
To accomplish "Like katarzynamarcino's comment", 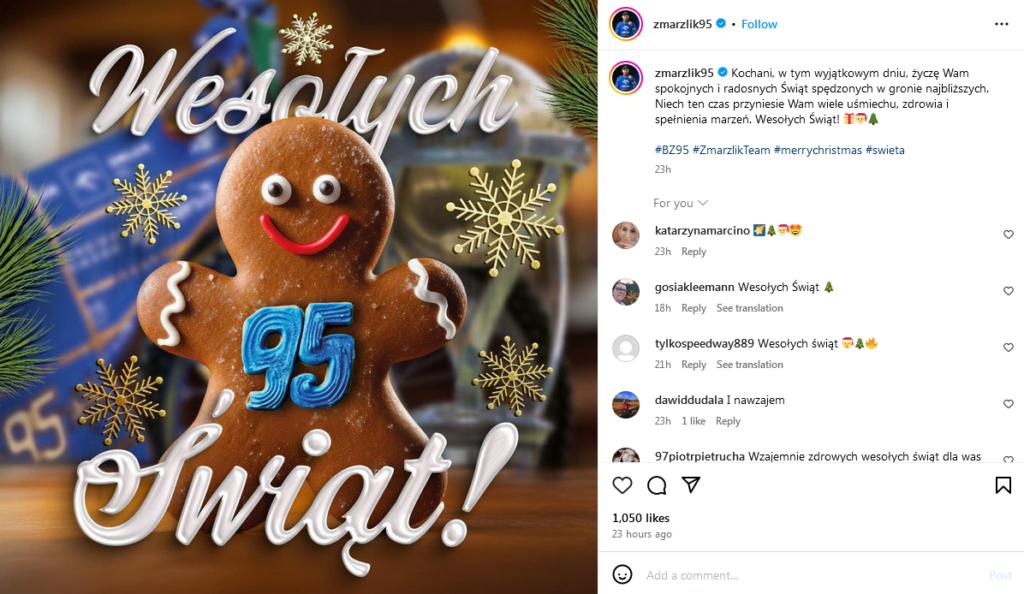I will pos(1008,234).
